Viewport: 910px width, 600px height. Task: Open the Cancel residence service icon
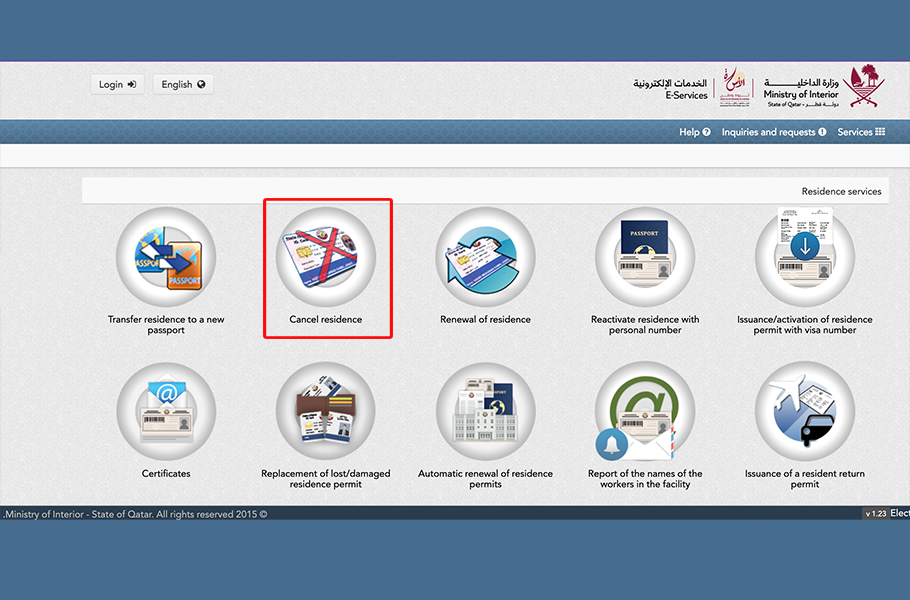(x=326, y=257)
